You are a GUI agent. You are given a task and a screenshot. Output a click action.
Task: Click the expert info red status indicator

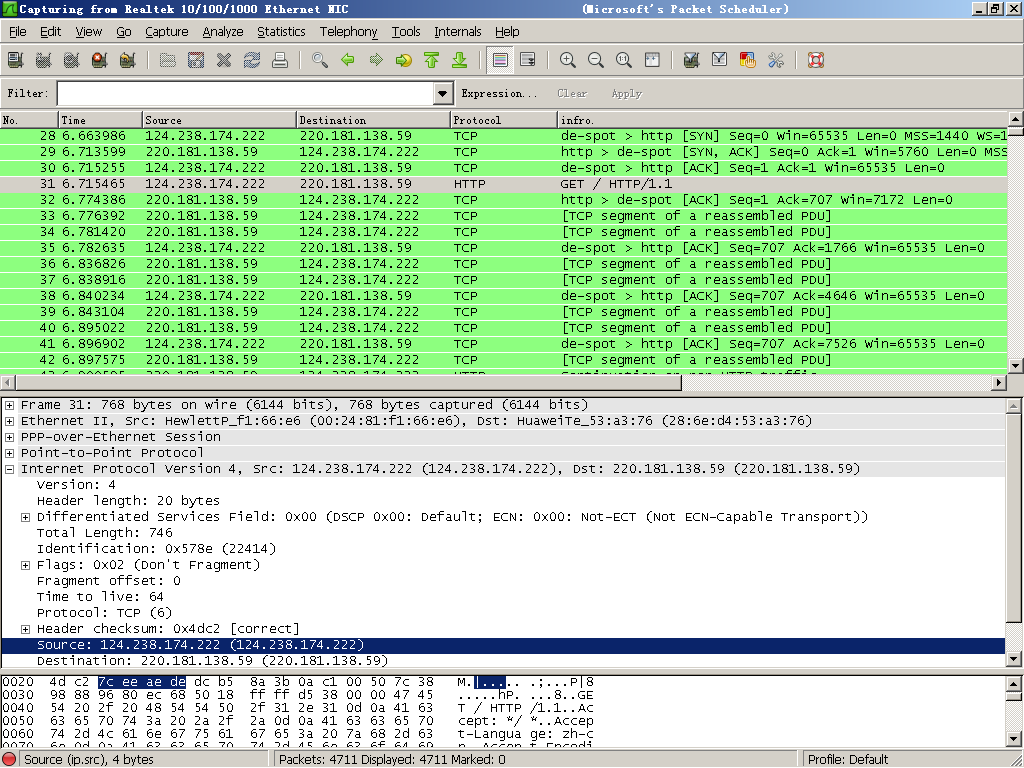[x=9, y=760]
